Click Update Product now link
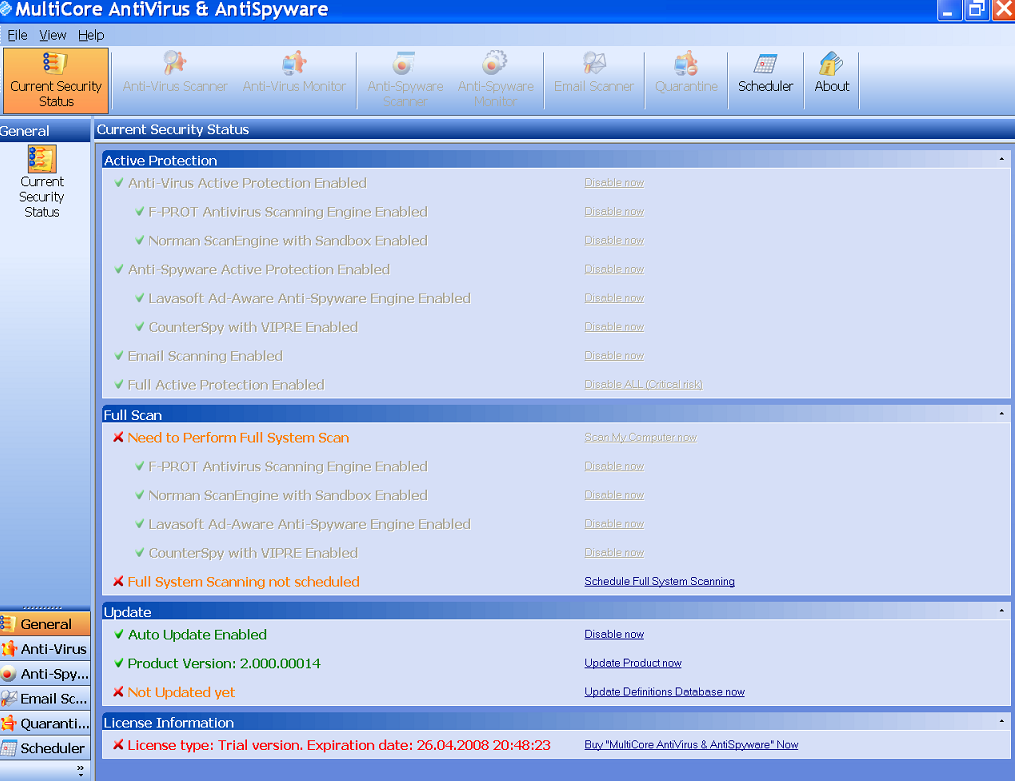 coord(632,663)
